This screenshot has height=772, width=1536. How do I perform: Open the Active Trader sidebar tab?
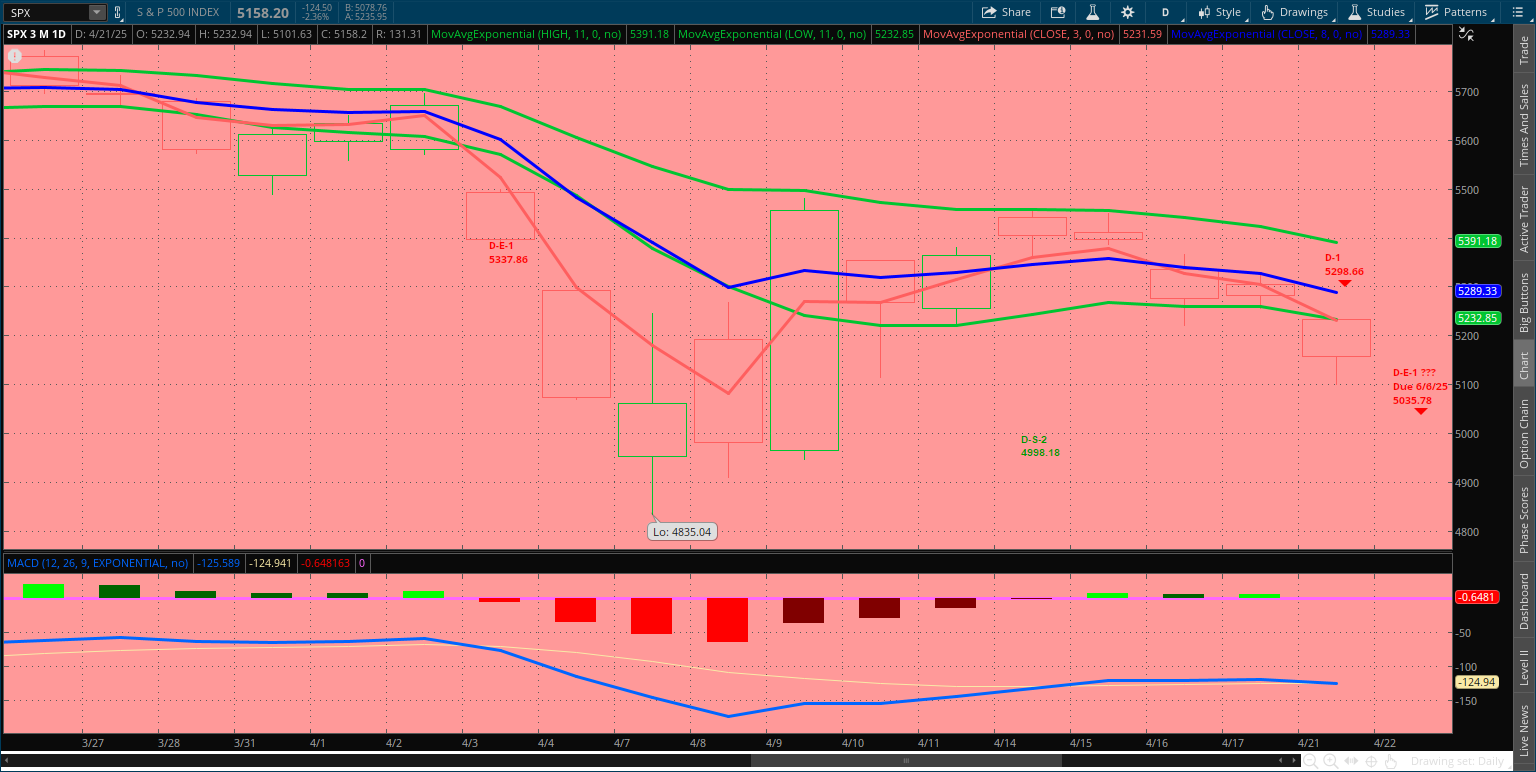[1524, 219]
